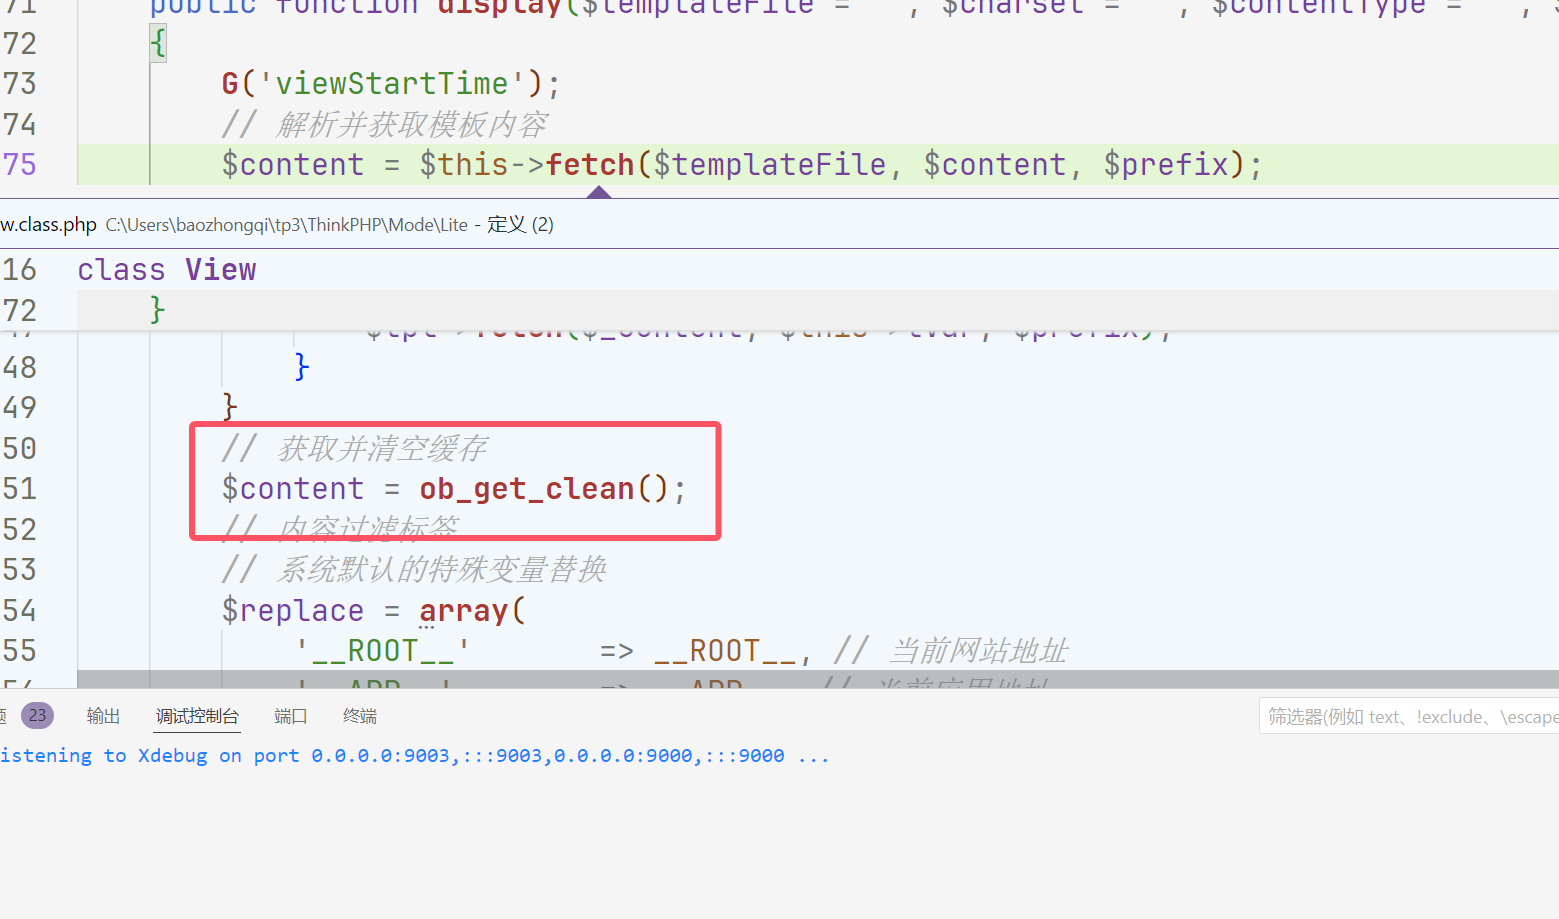This screenshot has width=1559, height=919.
Task: Click the $replace variable on line 54
Action: click(x=292, y=611)
